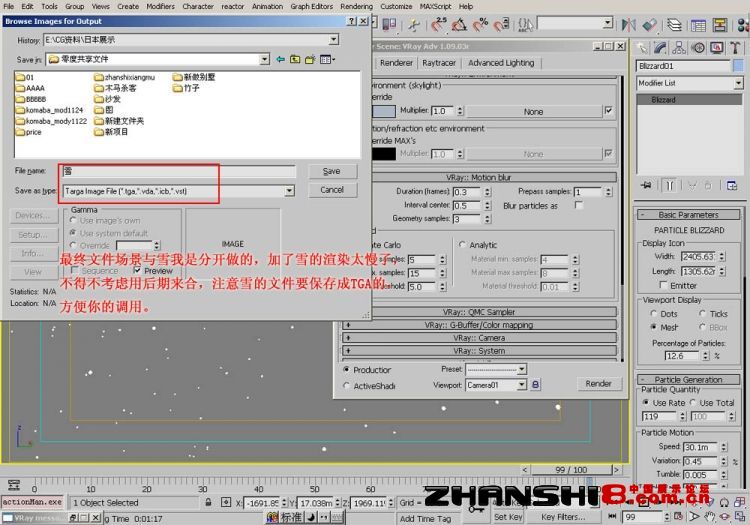Open the Save as type dropdown

click(289, 191)
